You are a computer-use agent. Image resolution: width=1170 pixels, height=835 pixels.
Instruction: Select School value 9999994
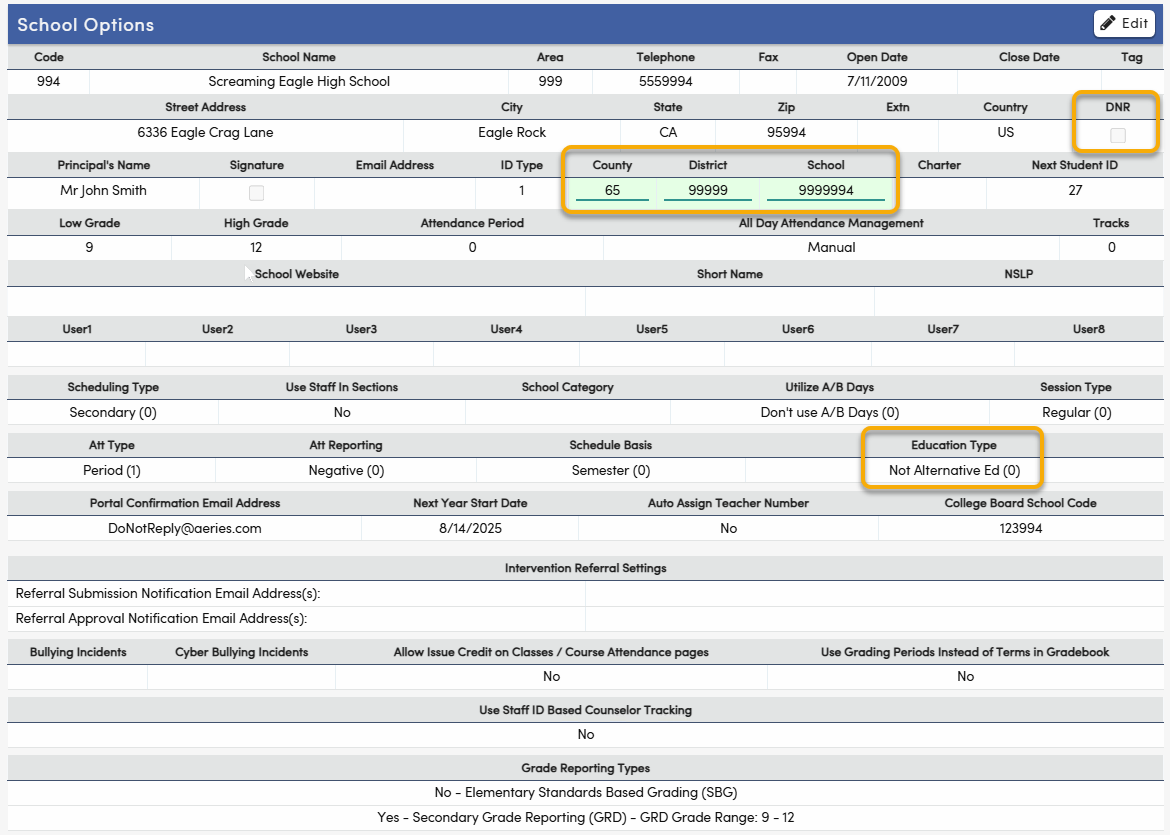[x=825, y=190]
